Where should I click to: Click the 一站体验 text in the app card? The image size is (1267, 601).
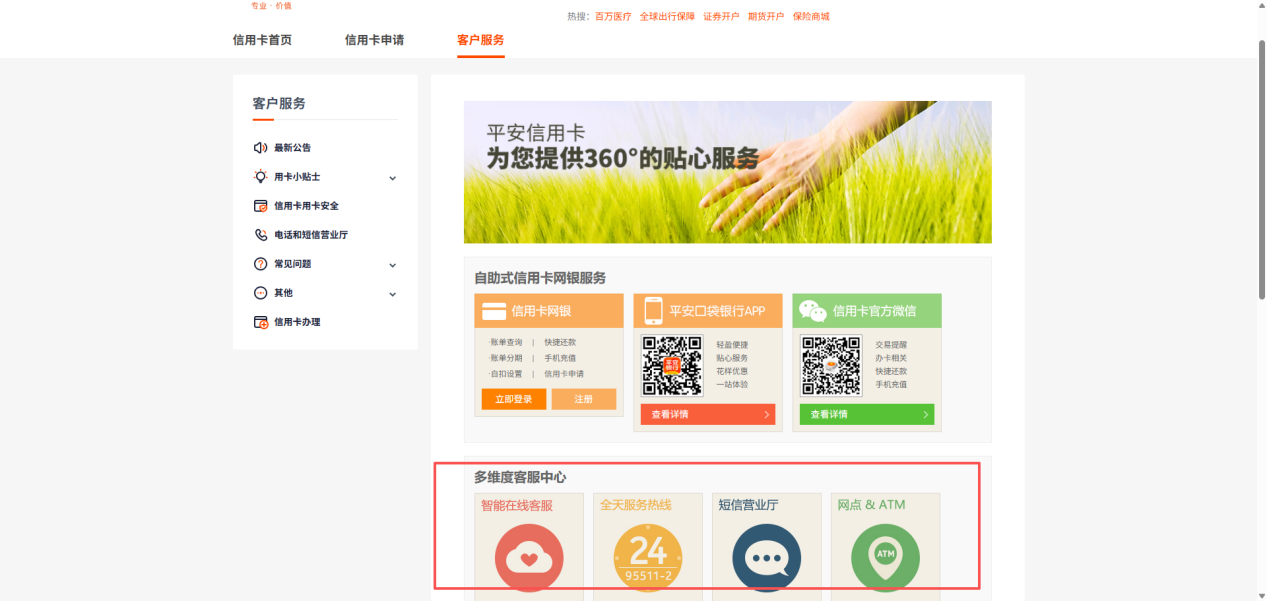coord(732,384)
